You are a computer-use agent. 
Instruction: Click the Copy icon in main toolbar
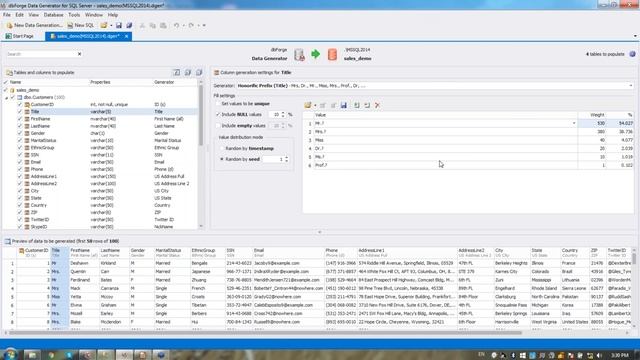pos(153,25)
